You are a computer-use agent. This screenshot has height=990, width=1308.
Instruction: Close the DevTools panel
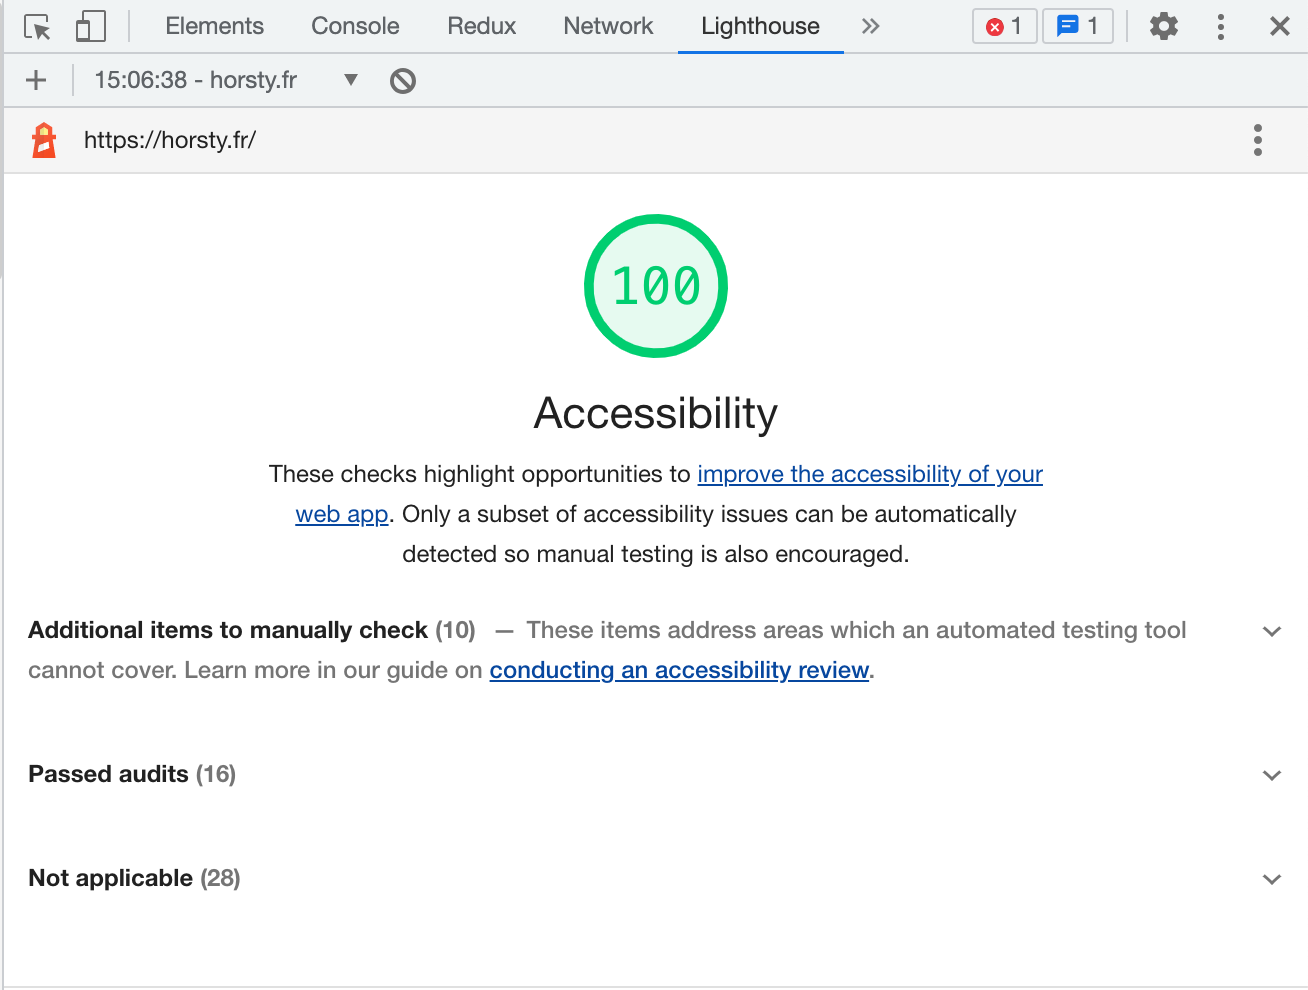[x=1280, y=26]
